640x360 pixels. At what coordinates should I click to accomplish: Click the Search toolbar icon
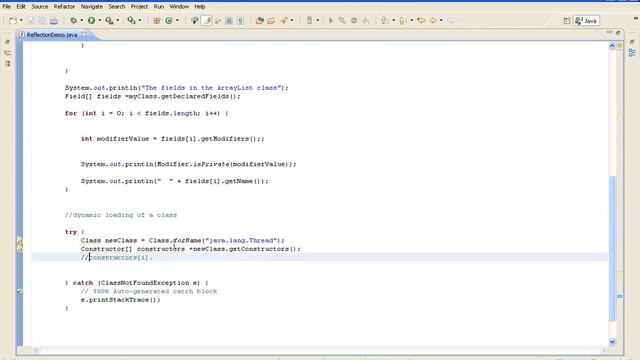(x=131, y=20)
